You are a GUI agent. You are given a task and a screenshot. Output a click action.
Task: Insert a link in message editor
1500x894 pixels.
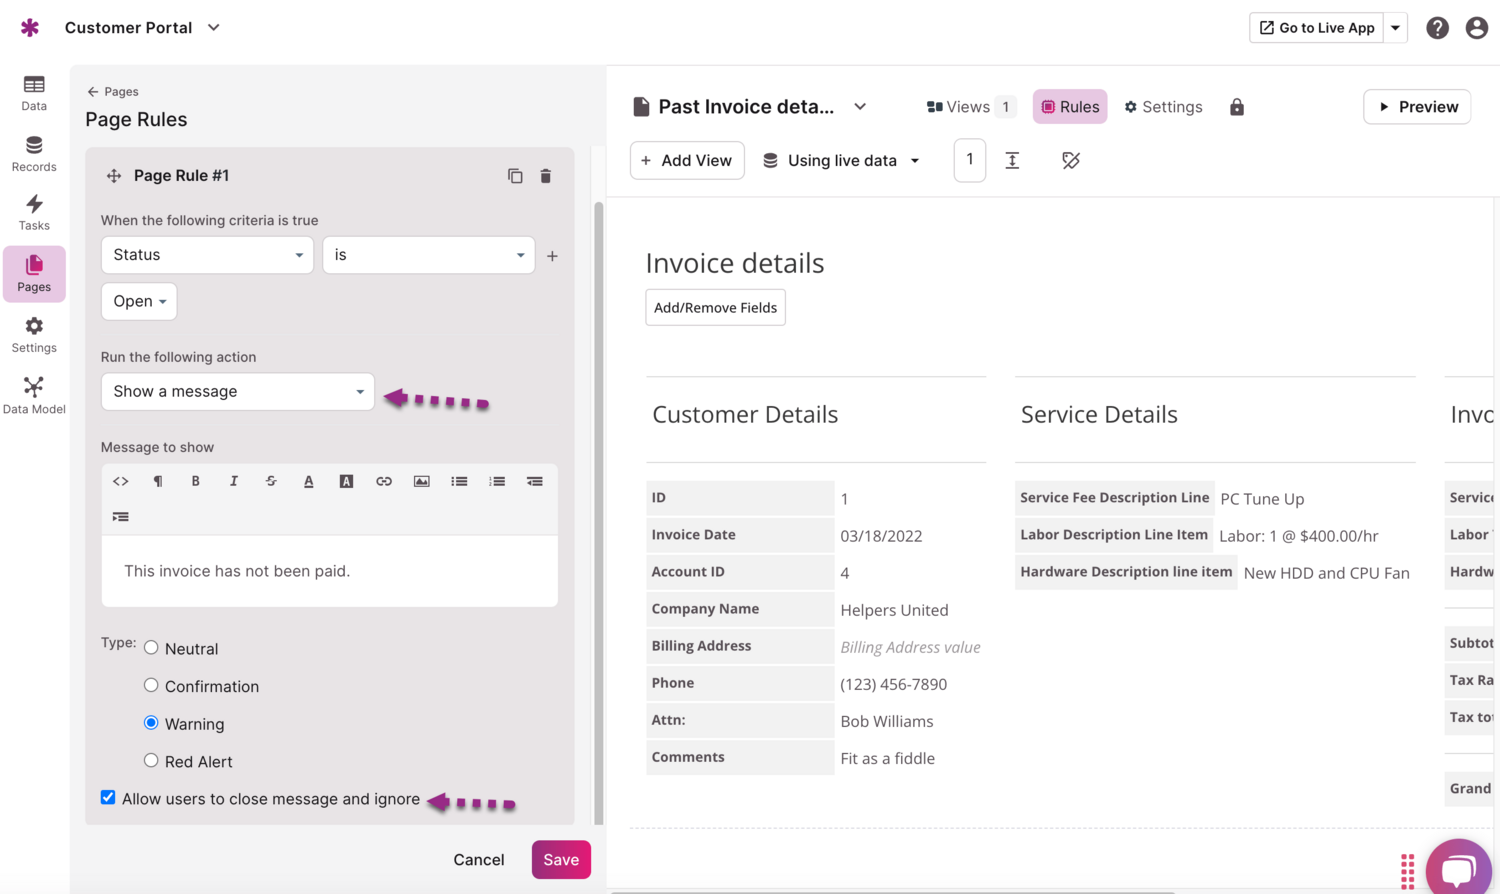pos(384,481)
